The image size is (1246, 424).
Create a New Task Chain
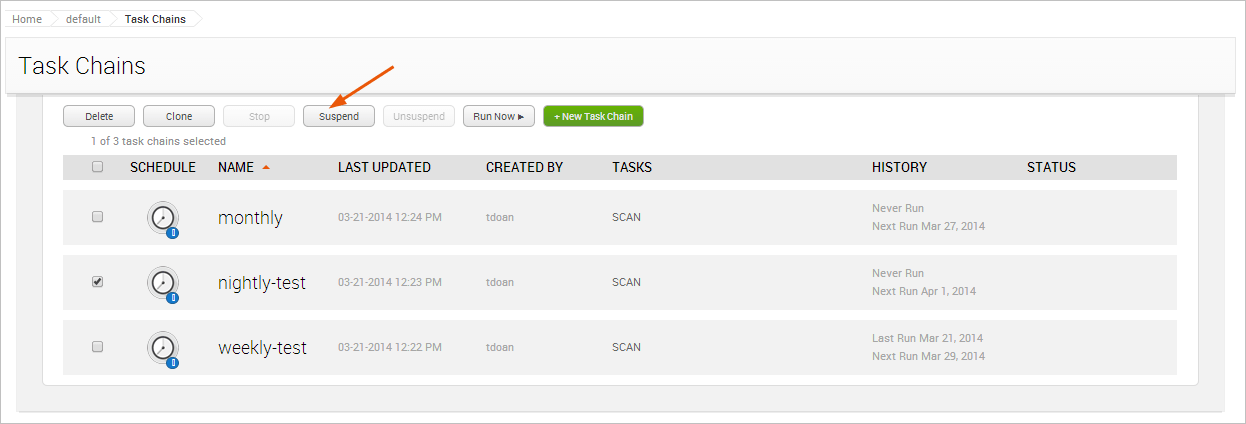click(593, 117)
